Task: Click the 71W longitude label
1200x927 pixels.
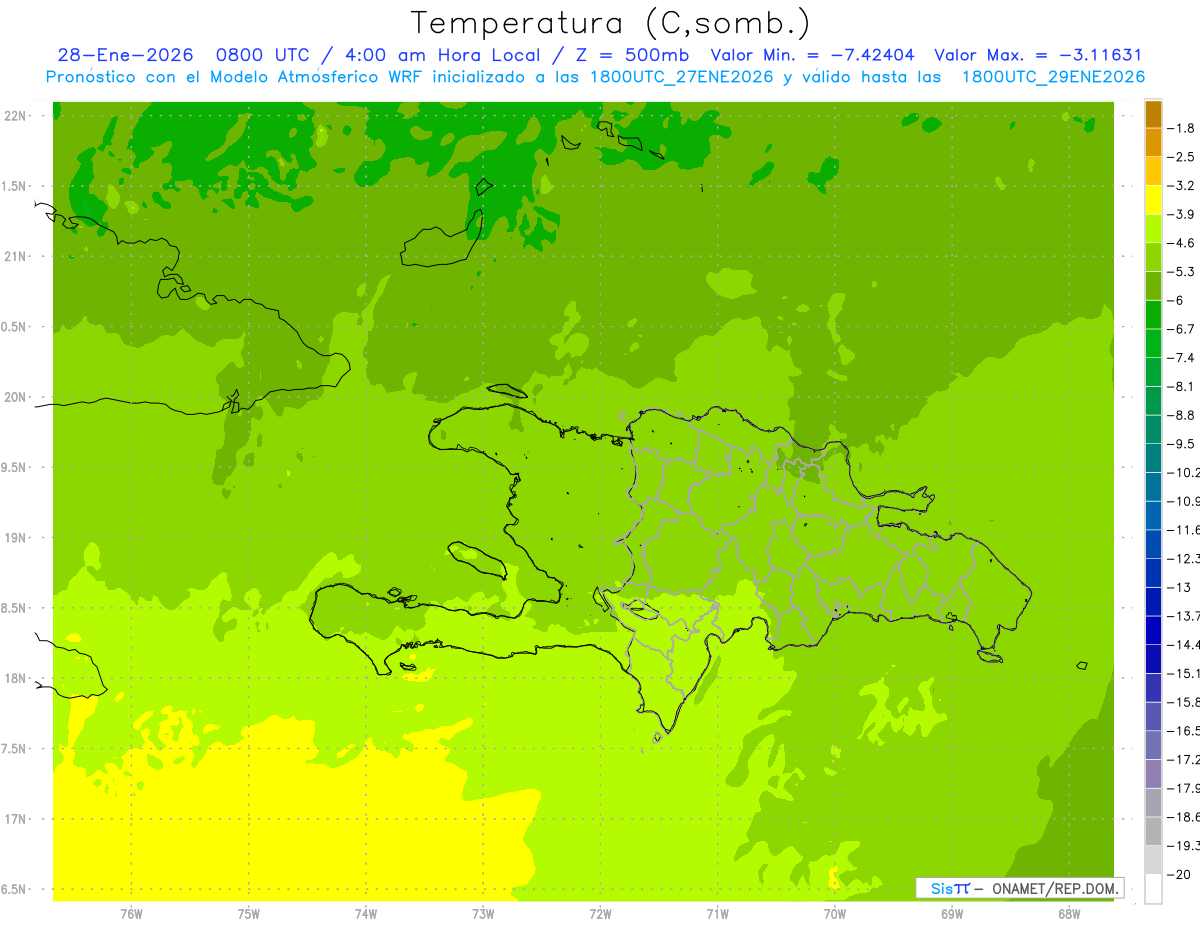Action: tap(718, 913)
